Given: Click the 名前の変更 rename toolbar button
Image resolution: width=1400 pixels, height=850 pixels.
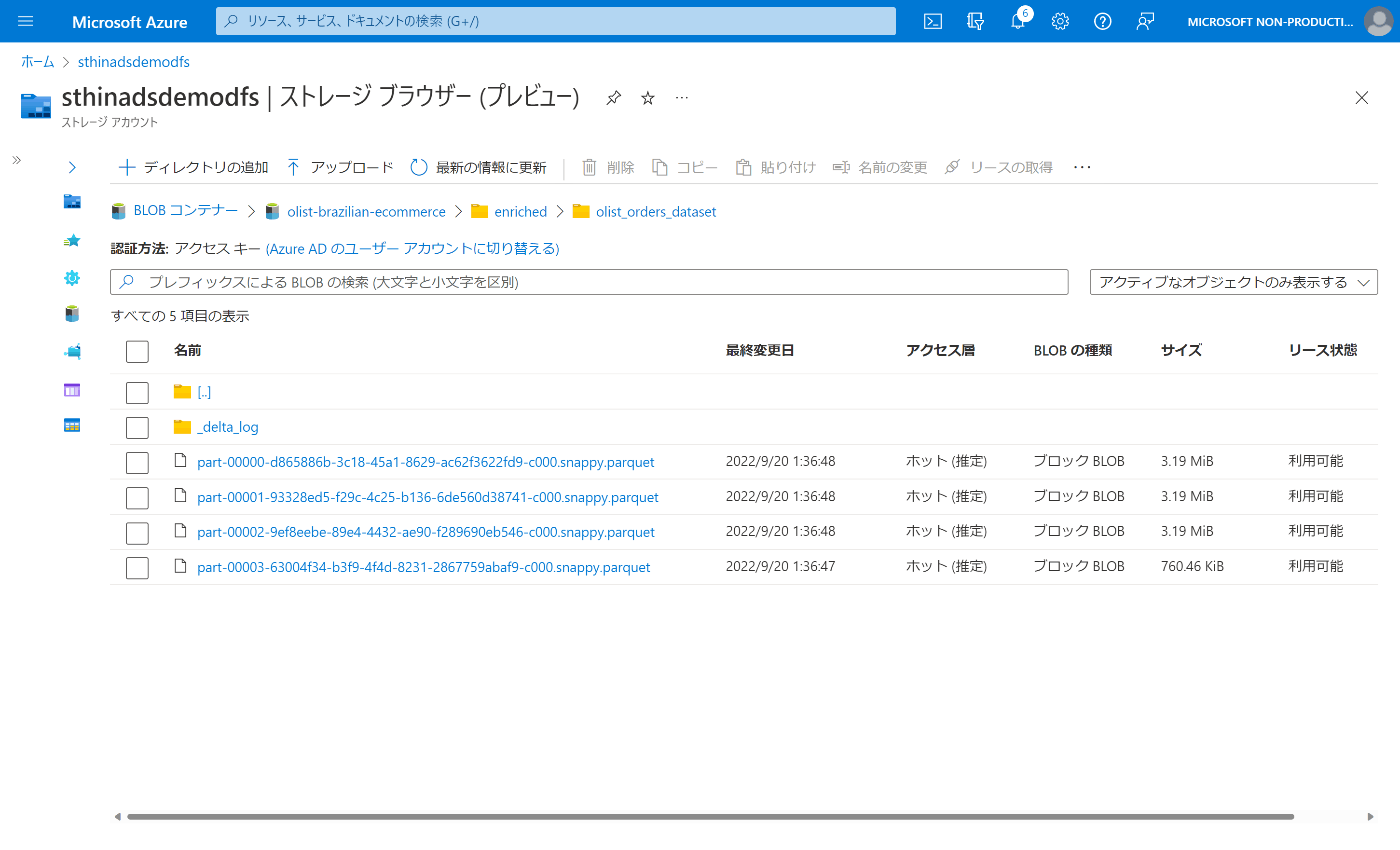Looking at the screenshot, I should click(x=880, y=167).
